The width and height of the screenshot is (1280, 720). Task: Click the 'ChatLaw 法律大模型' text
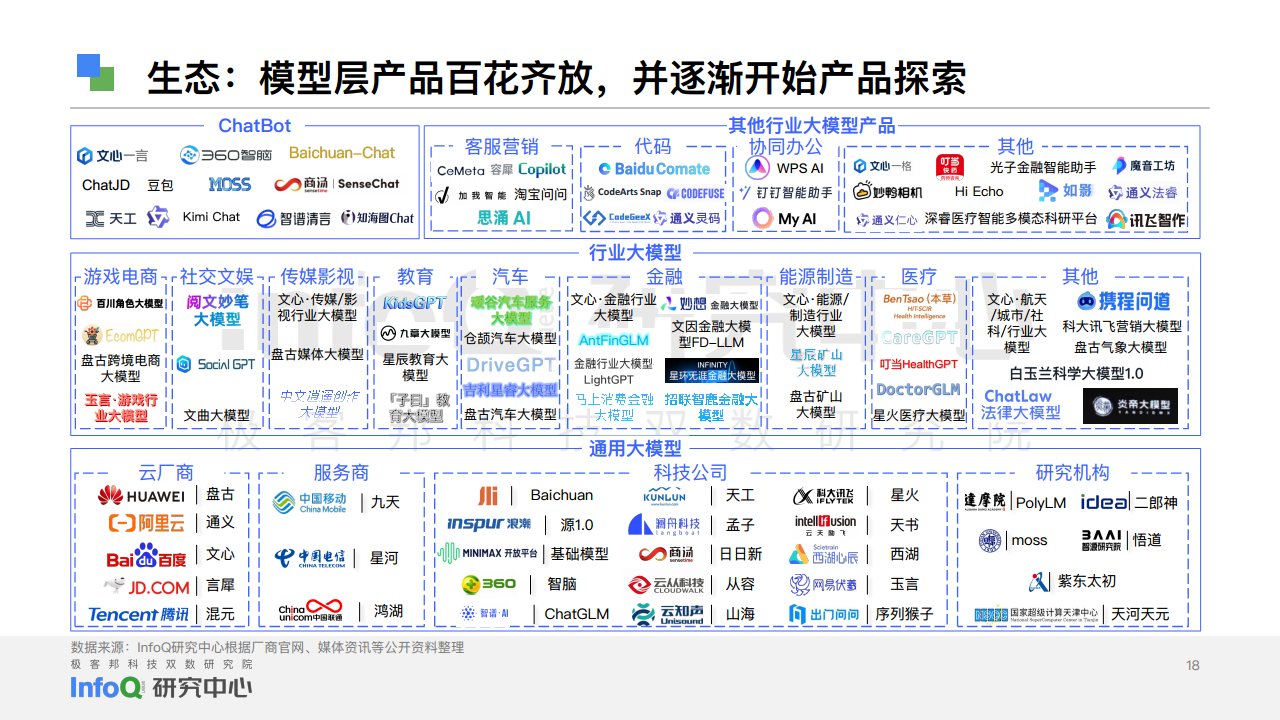tap(1020, 404)
